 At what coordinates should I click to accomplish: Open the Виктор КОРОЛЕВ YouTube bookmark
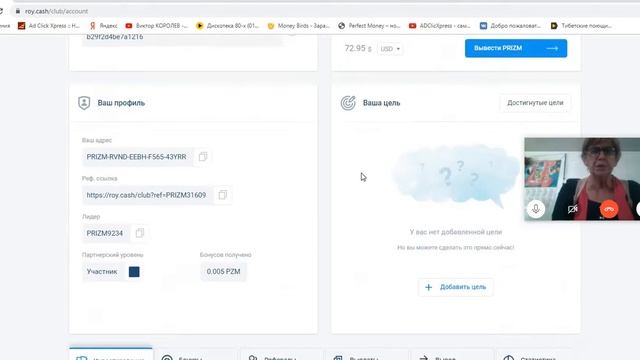click(157, 26)
